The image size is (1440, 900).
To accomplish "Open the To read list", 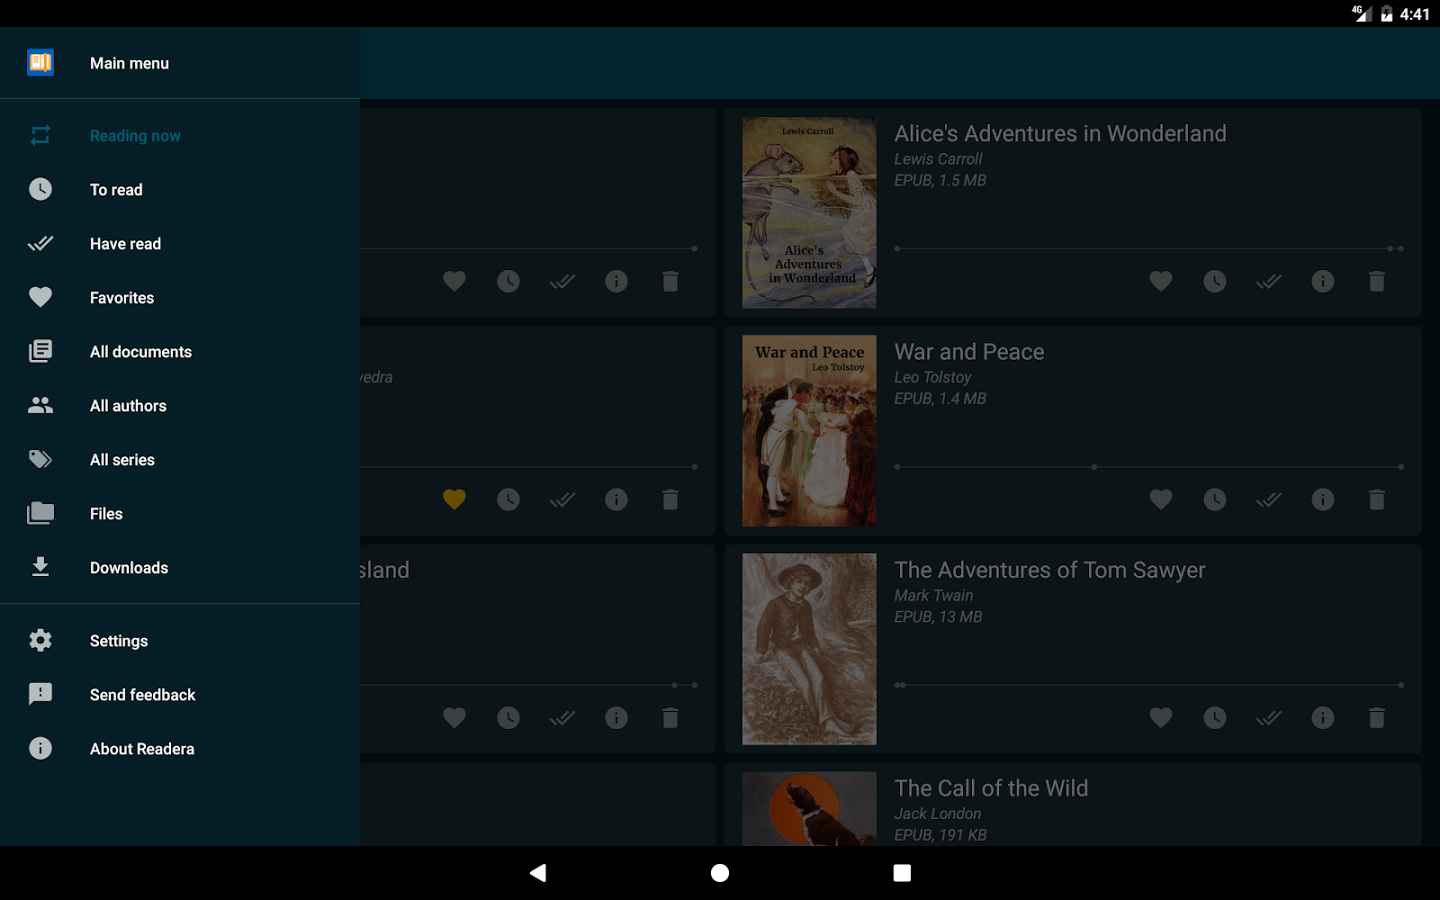I will [x=180, y=189].
